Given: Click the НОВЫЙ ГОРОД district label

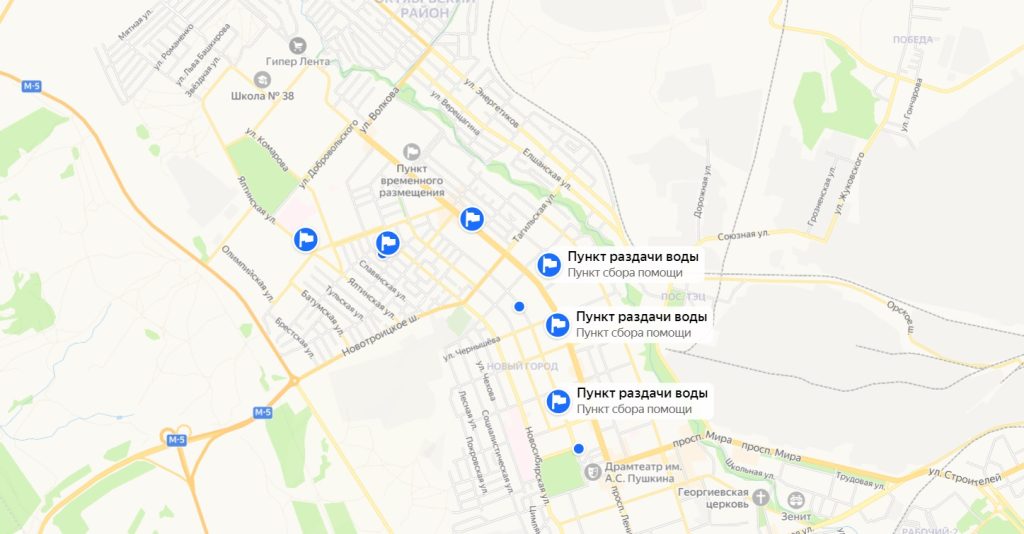Looking at the screenshot, I should [522, 366].
